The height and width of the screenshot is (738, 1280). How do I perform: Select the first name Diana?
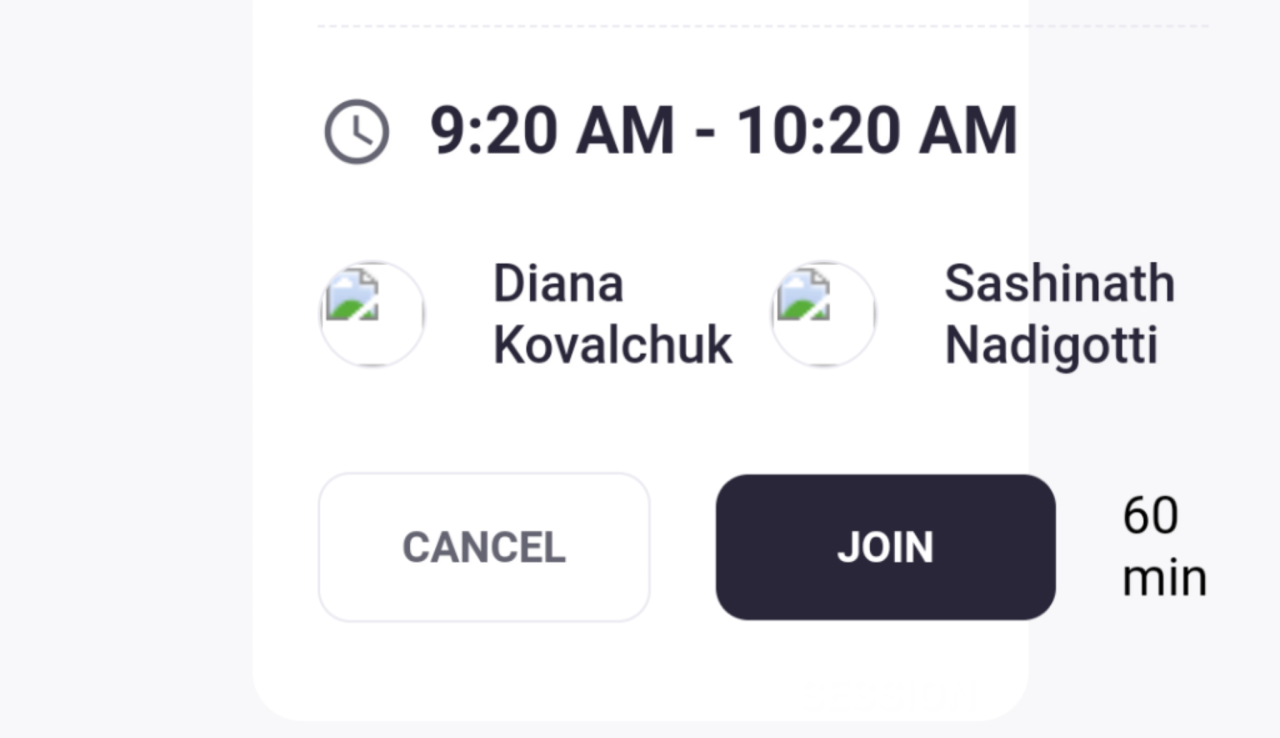(558, 284)
